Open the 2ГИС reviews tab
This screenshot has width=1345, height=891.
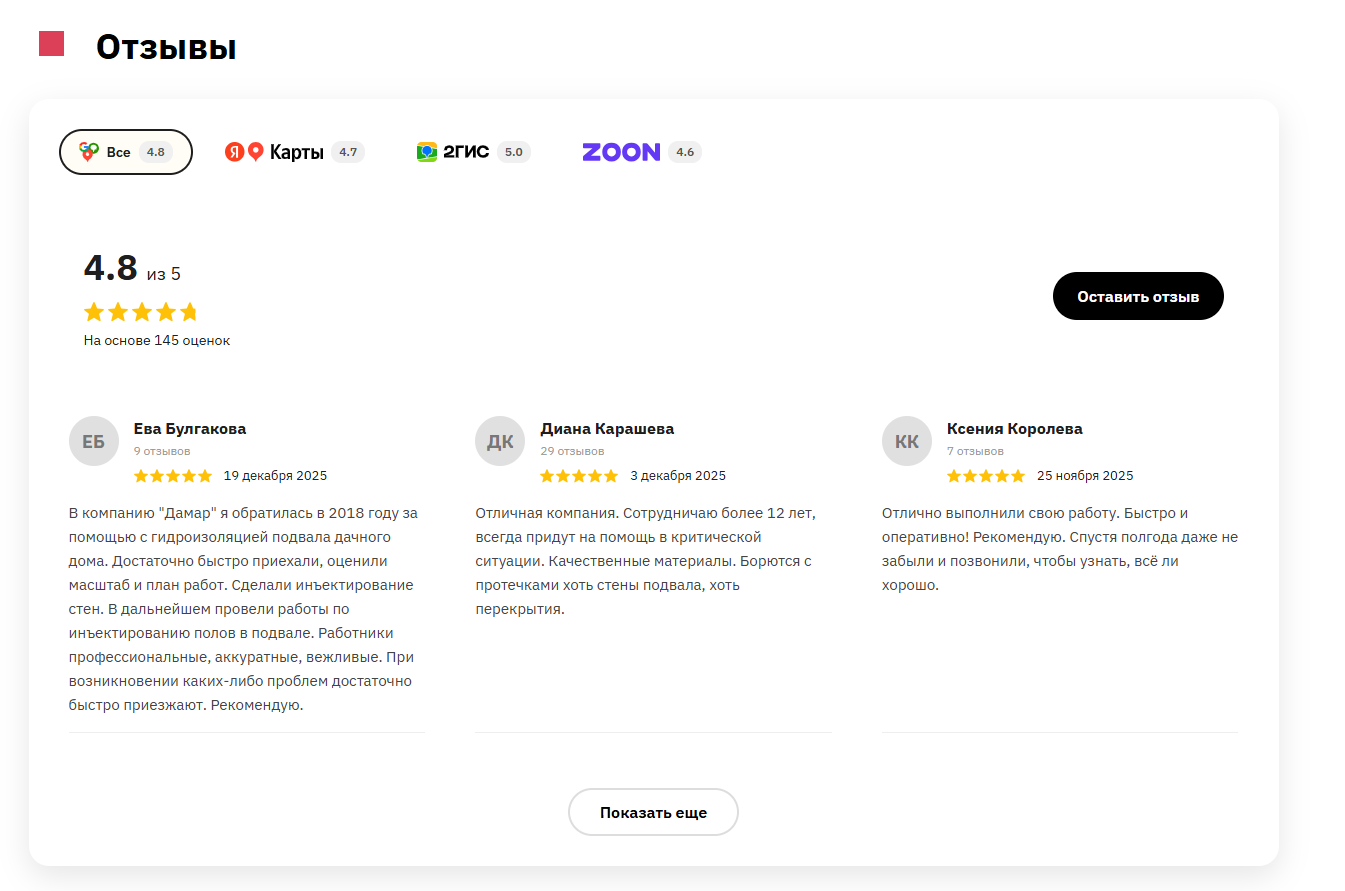pyautogui.click(x=474, y=152)
